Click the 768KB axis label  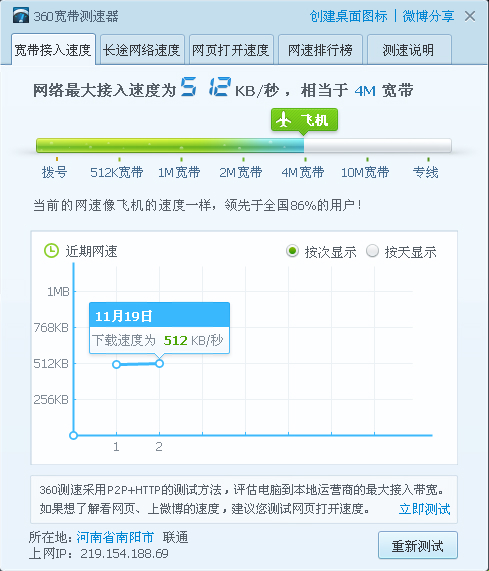pyautogui.click(x=51, y=327)
